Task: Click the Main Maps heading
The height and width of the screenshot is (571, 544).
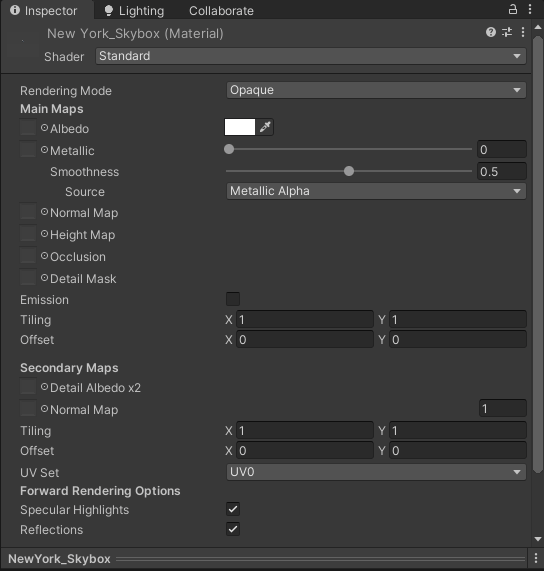Action: click(x=51, y=109)
